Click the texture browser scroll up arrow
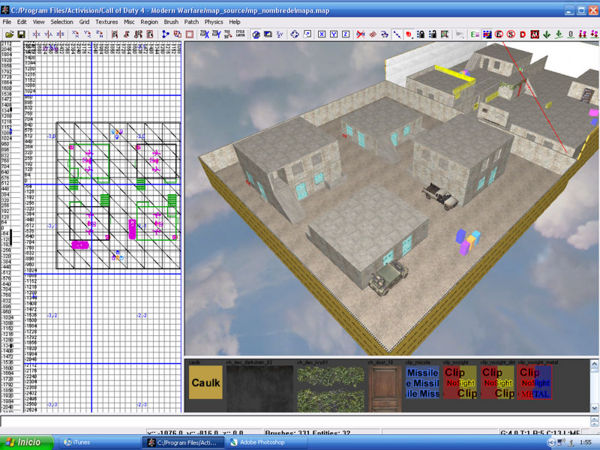This screenshot has width=600, height=450. pos(594,363)
